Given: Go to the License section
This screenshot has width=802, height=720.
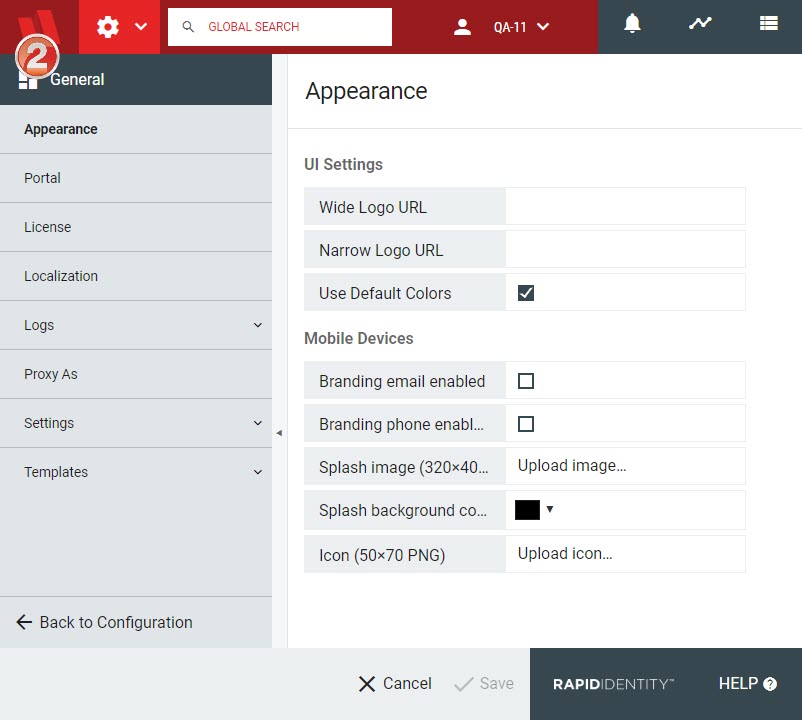Looking at the screenshot, I should point(136,227).
